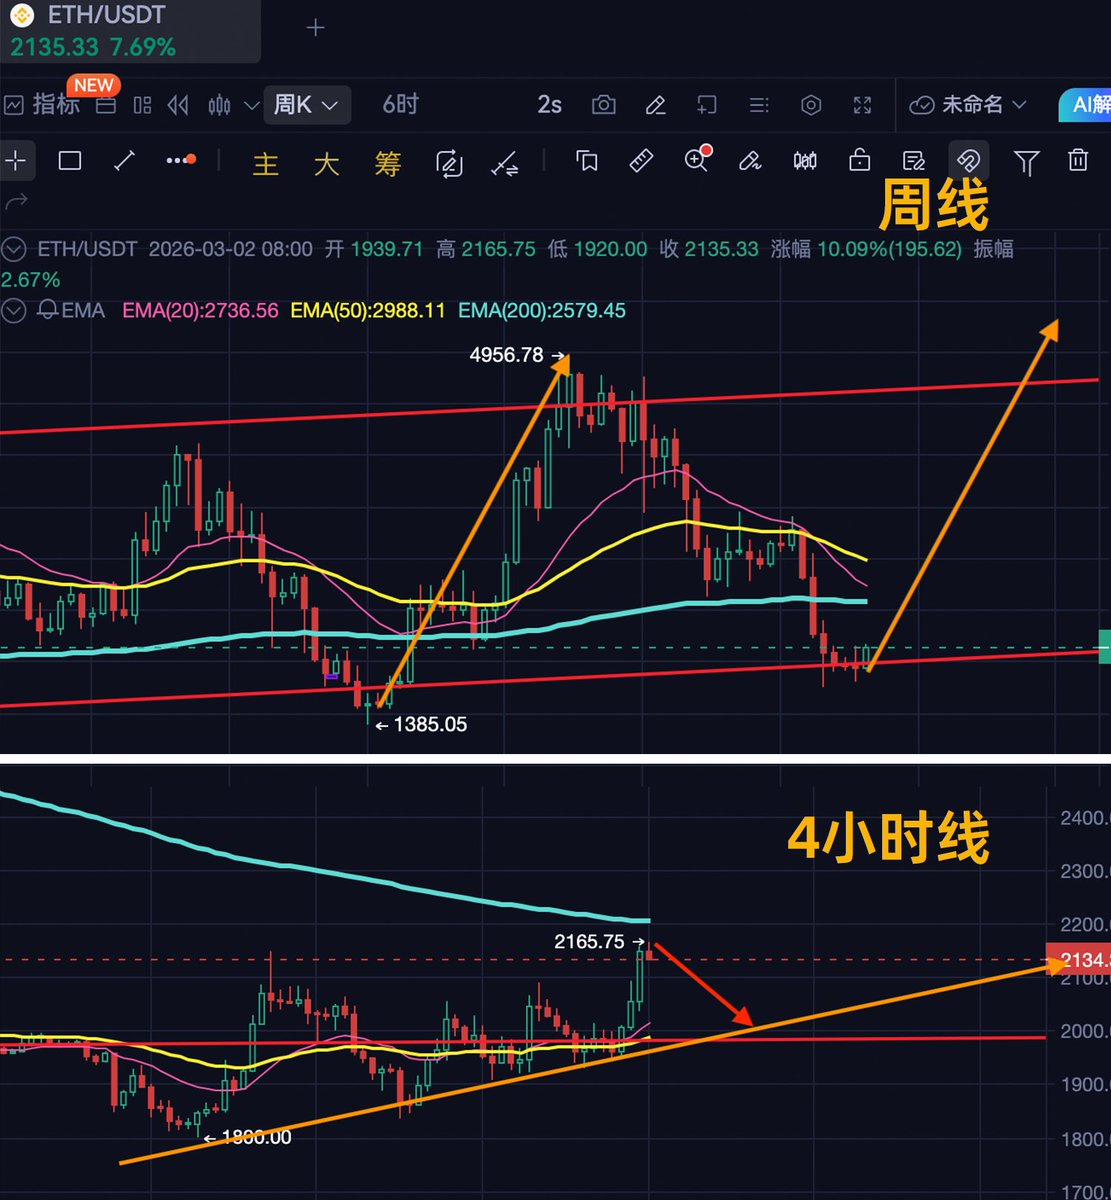This screenshot has width=1111, height=1200.
Task: Collapse the ETH/USDT data row chevron
Action: 13,248
